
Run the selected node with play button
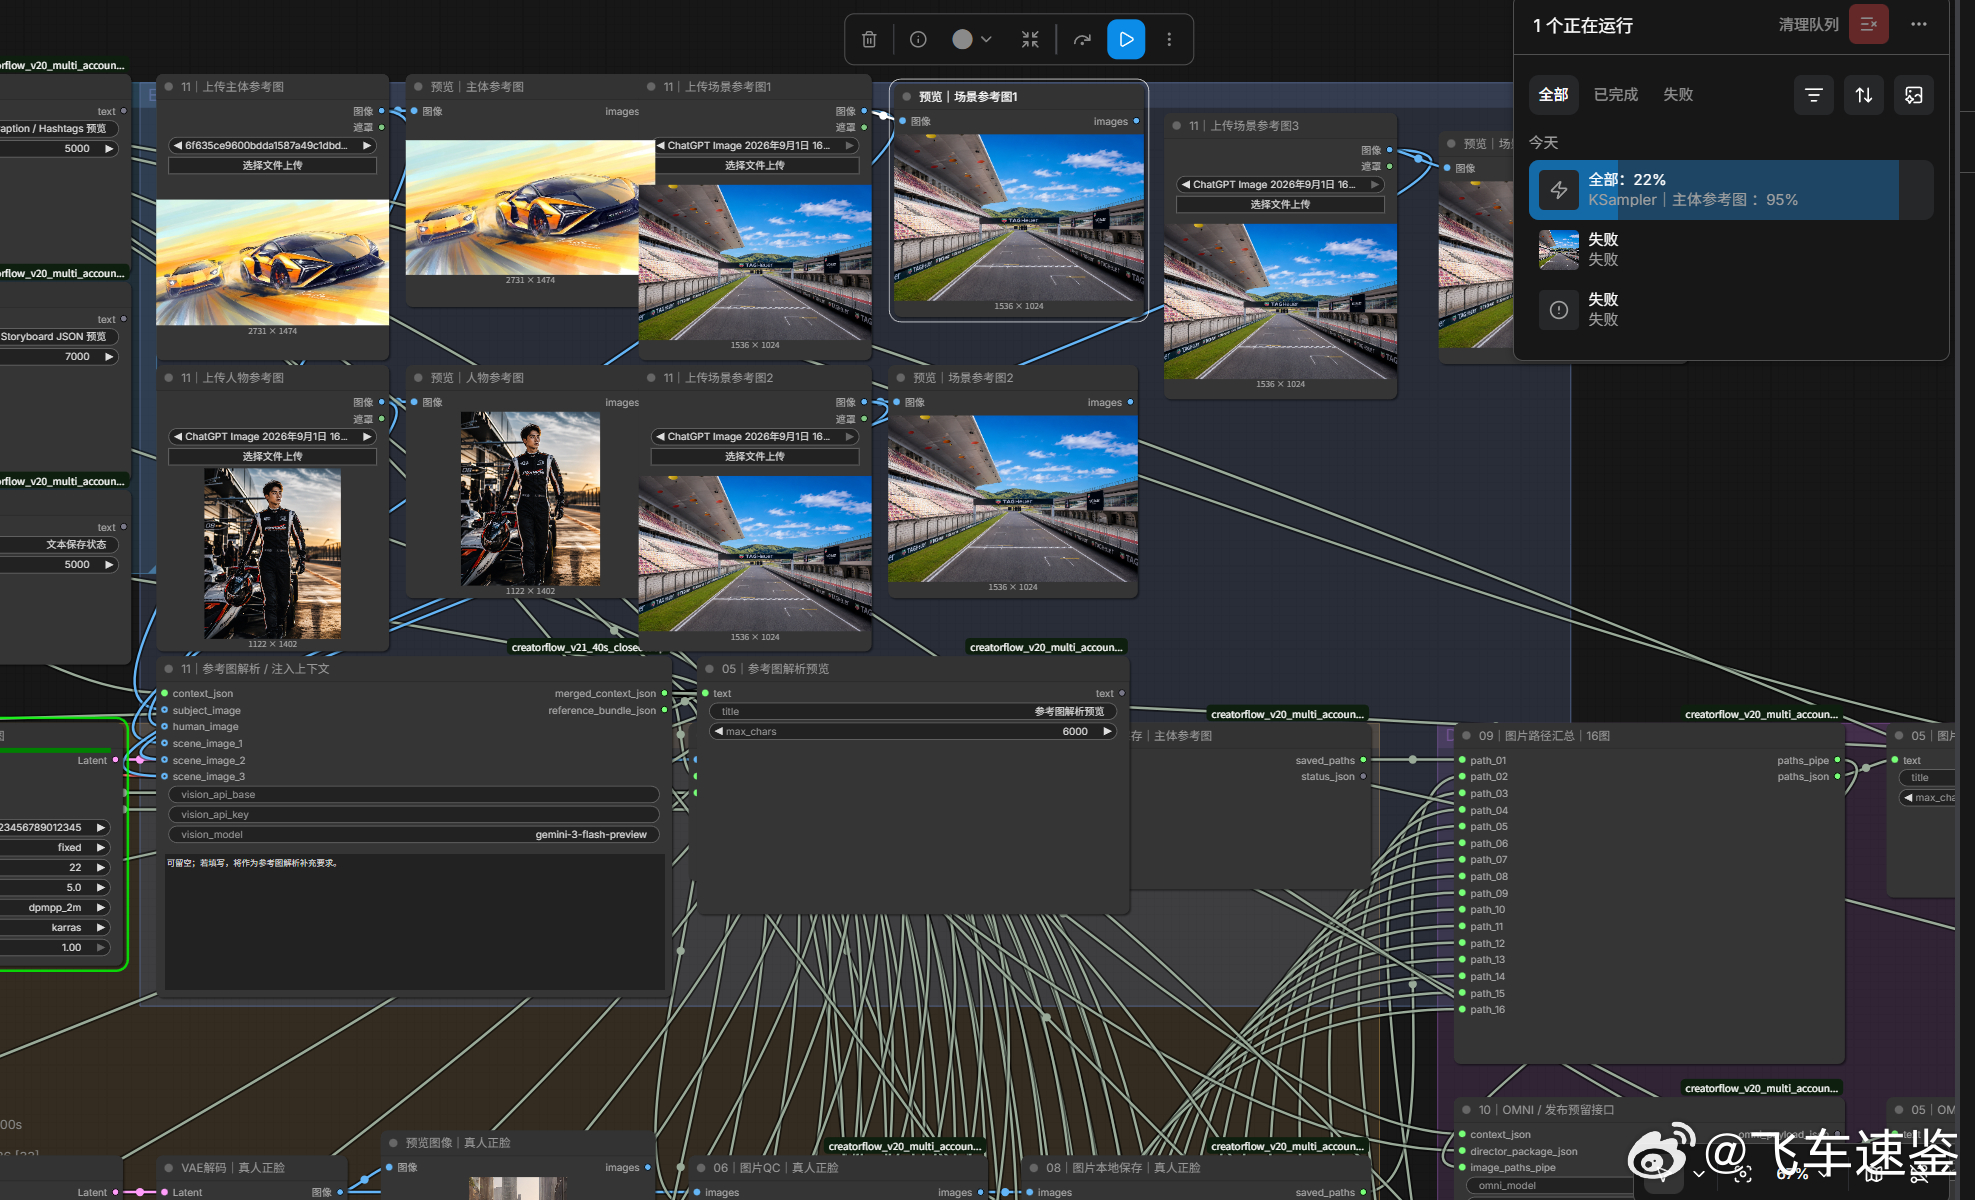[x=1126, y=39]
